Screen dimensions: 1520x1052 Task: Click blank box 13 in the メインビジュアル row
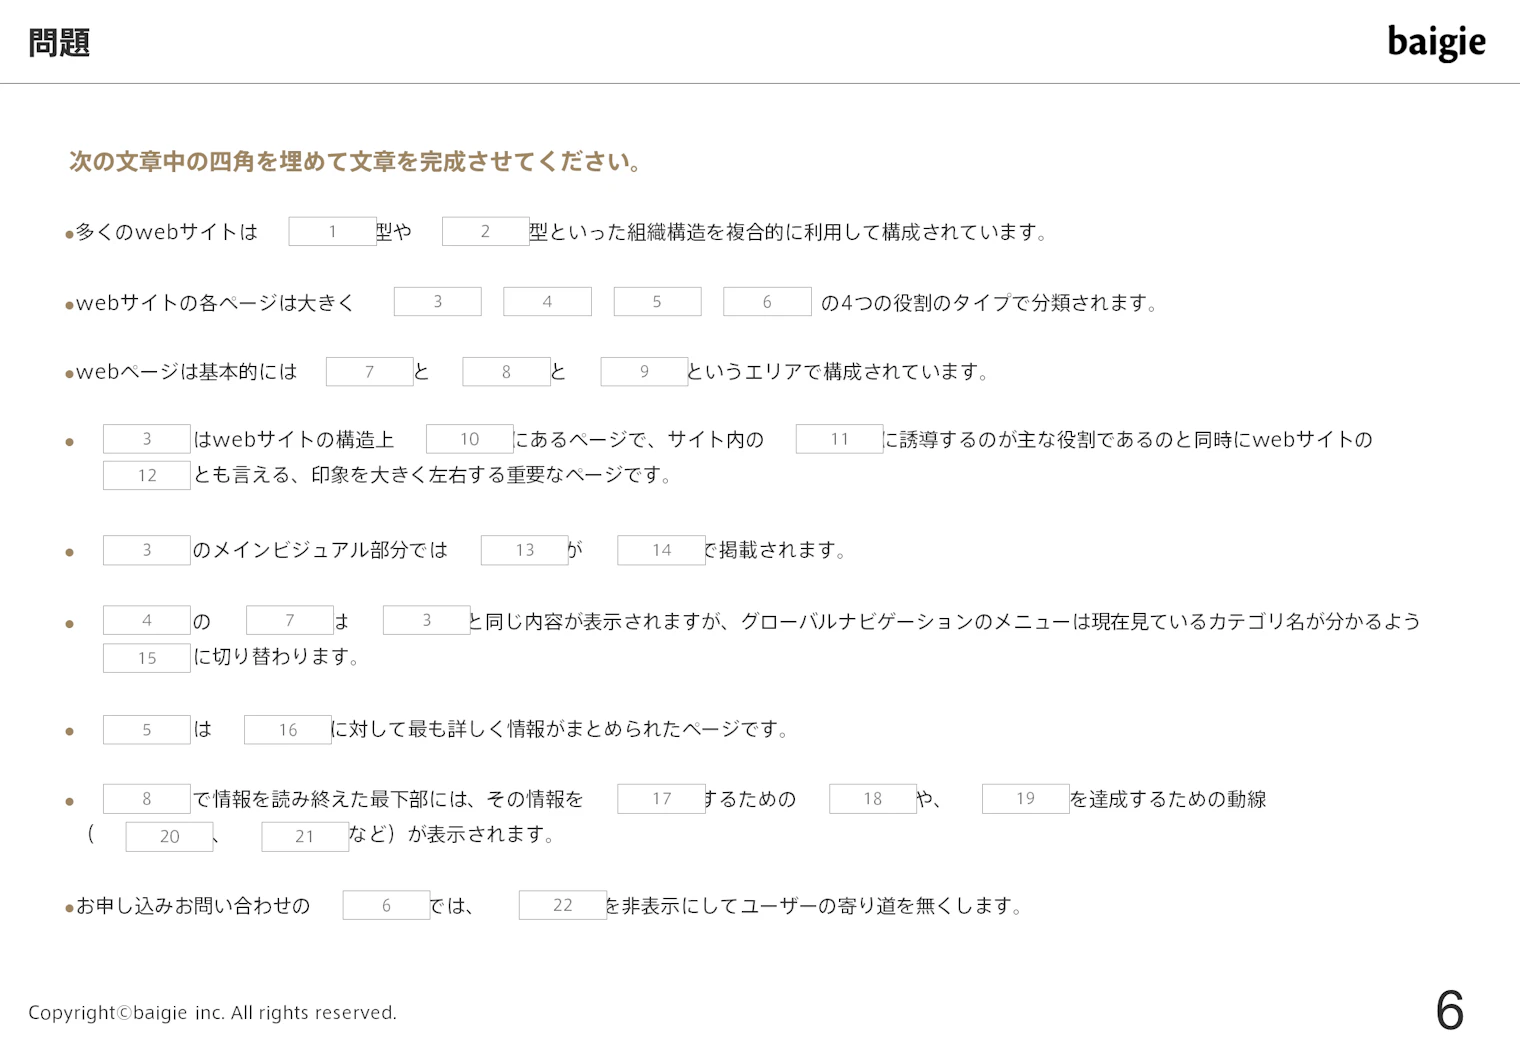click(x=524, y=550)
